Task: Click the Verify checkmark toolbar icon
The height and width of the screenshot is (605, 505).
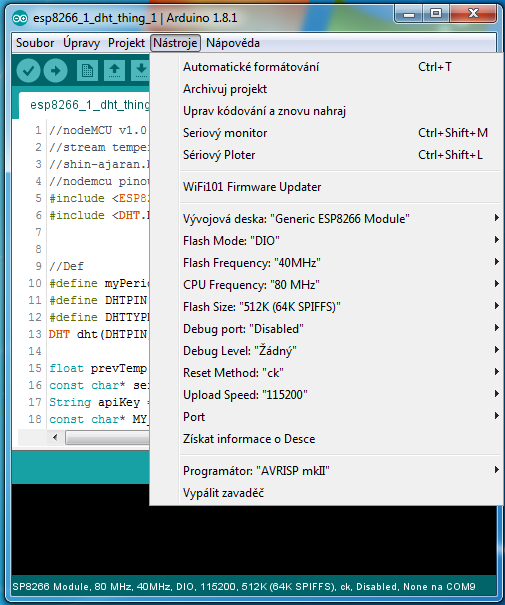Action: pyautogui.click(x=28, y=71)
